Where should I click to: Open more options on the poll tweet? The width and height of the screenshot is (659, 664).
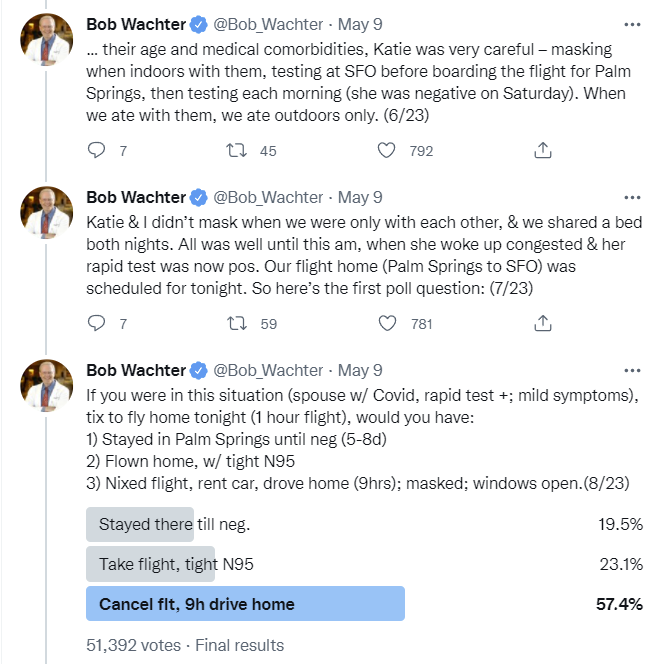pyautogui.click(x=632, y=371)
